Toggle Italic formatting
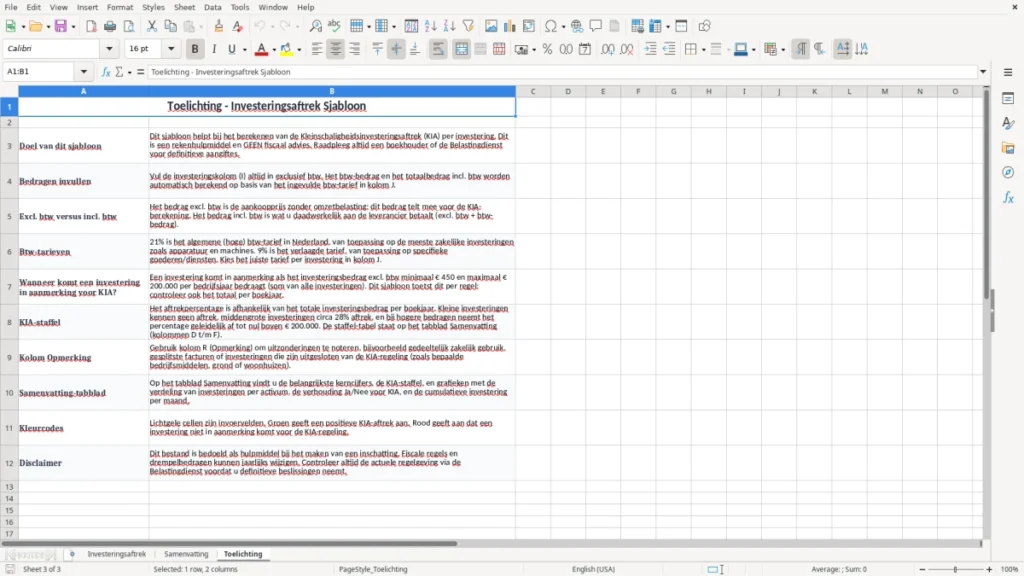The width and height of the screenshot is (1024, 576). 214,49
